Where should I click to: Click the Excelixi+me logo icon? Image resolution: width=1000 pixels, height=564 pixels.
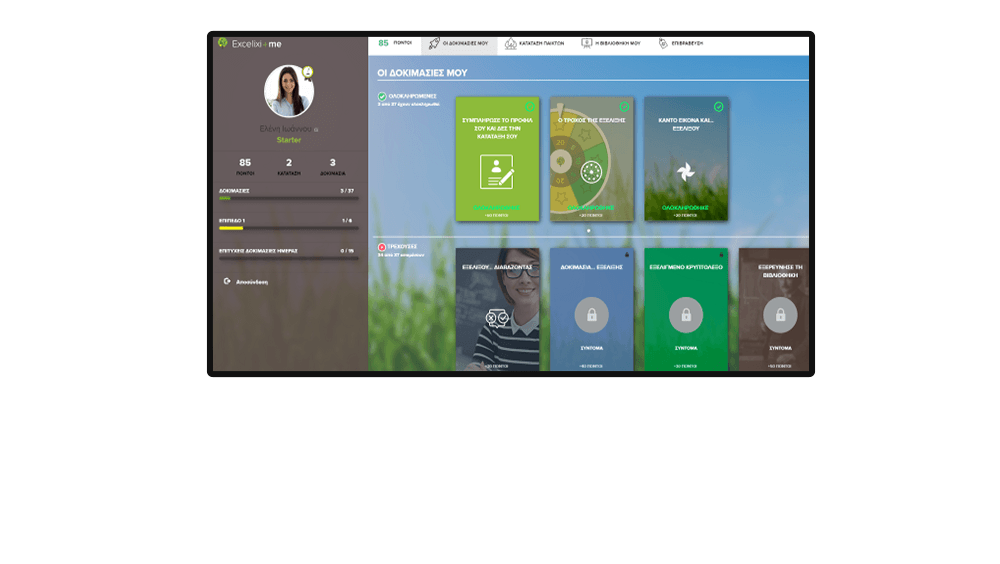pos(223,43)
